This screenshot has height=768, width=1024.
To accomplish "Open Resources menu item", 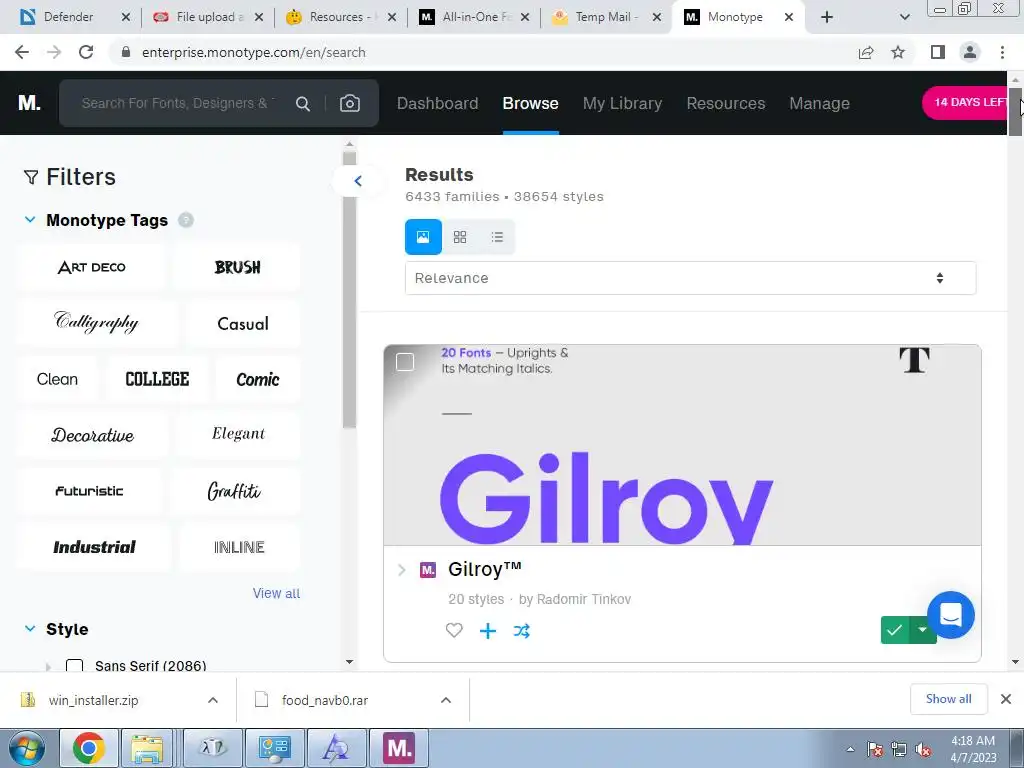I will pos(726,103).
